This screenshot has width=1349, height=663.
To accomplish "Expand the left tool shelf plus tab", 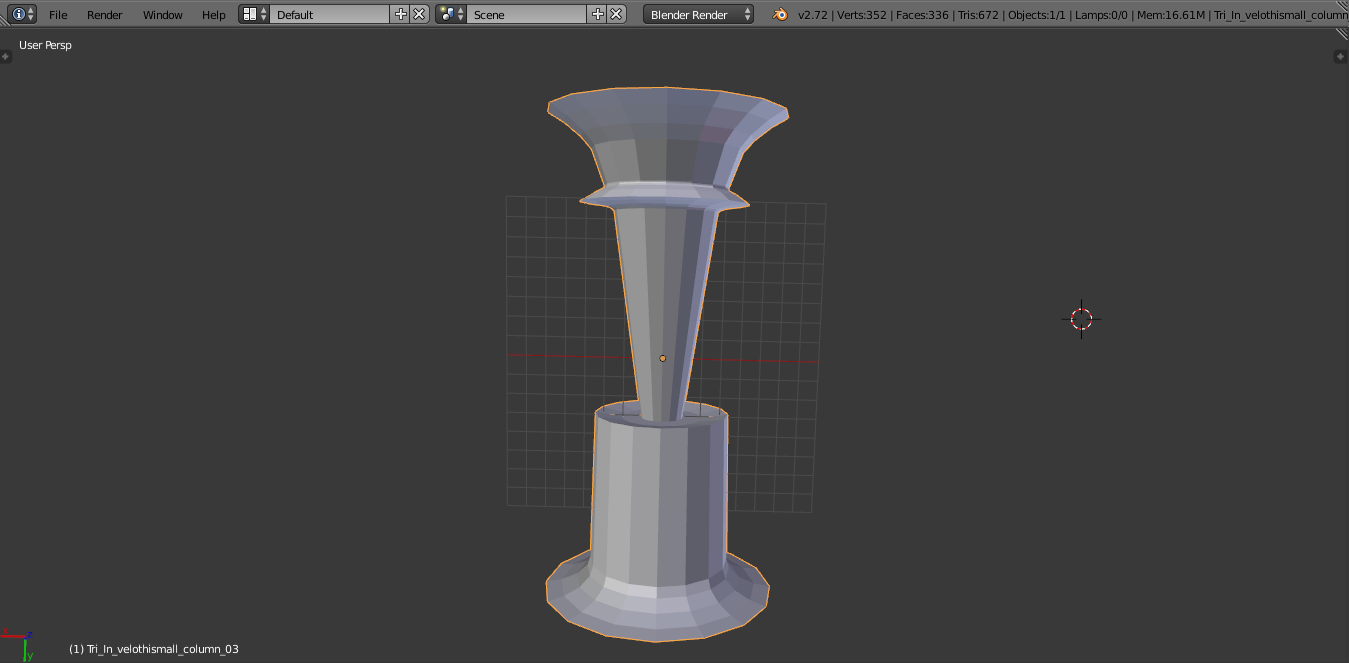I will 5,57.
